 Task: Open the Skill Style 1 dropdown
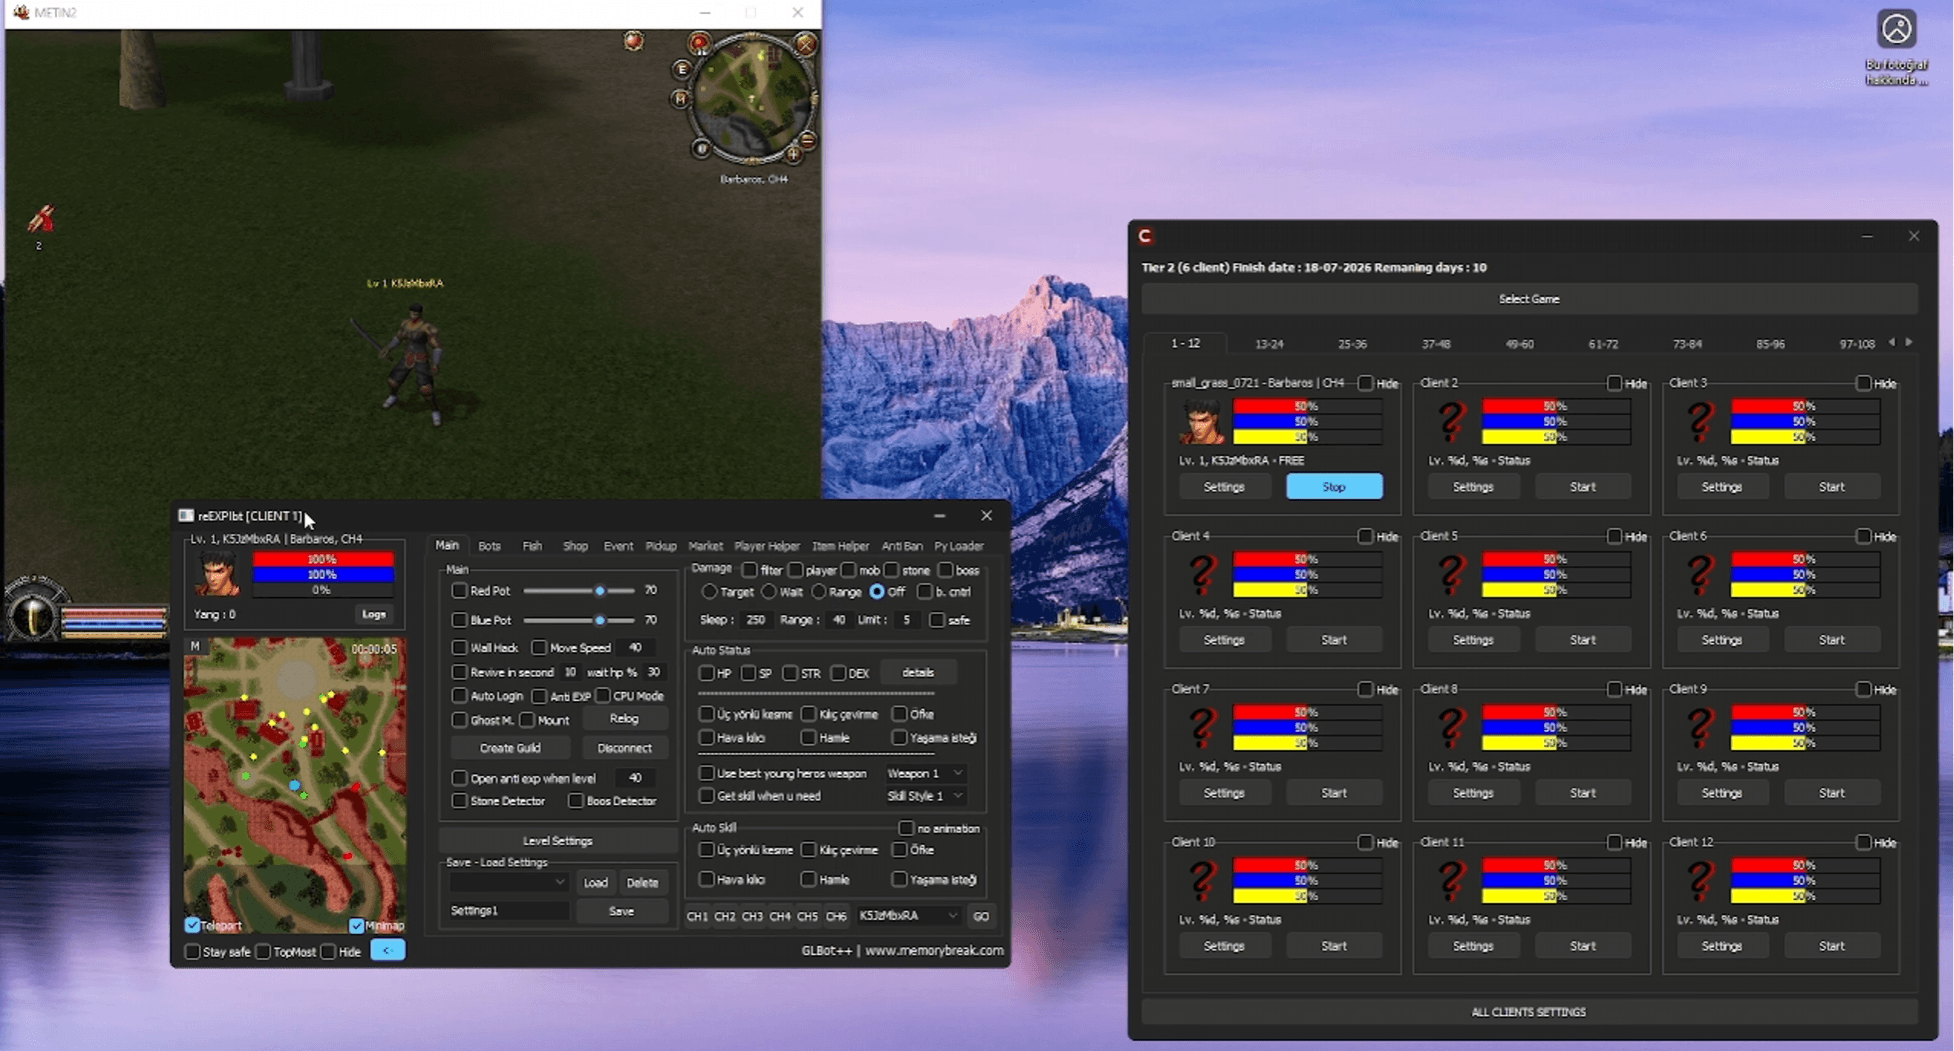coord(925,796)
